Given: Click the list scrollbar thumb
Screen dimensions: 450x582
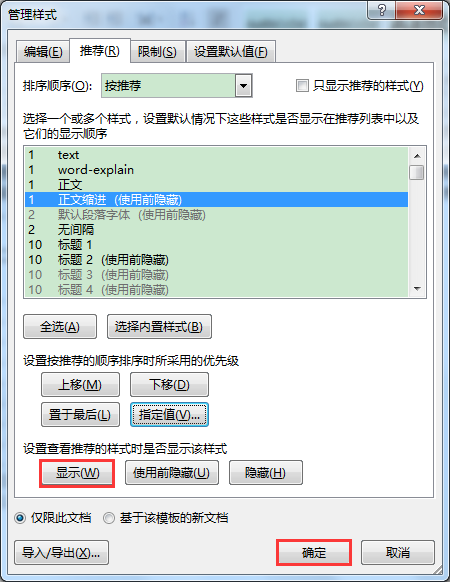Looking at the screenshot, I should tap(417, 173).
